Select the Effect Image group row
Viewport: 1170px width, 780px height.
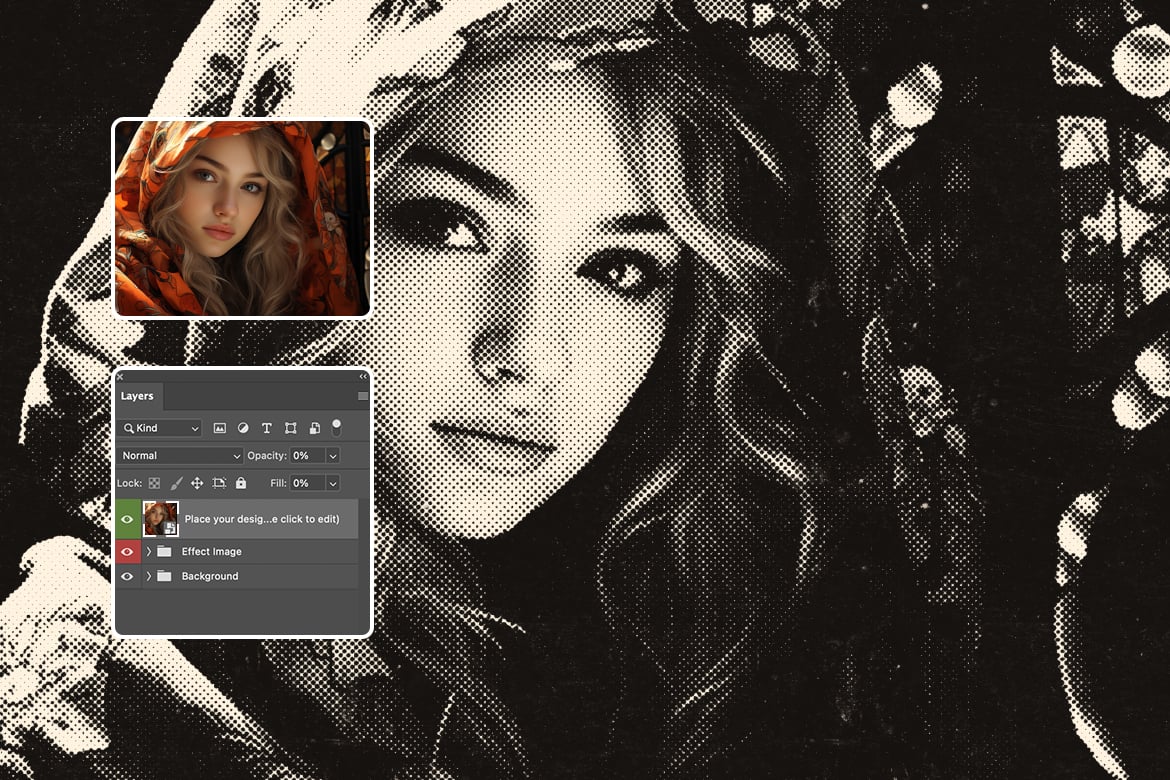[x=237, y=552]
